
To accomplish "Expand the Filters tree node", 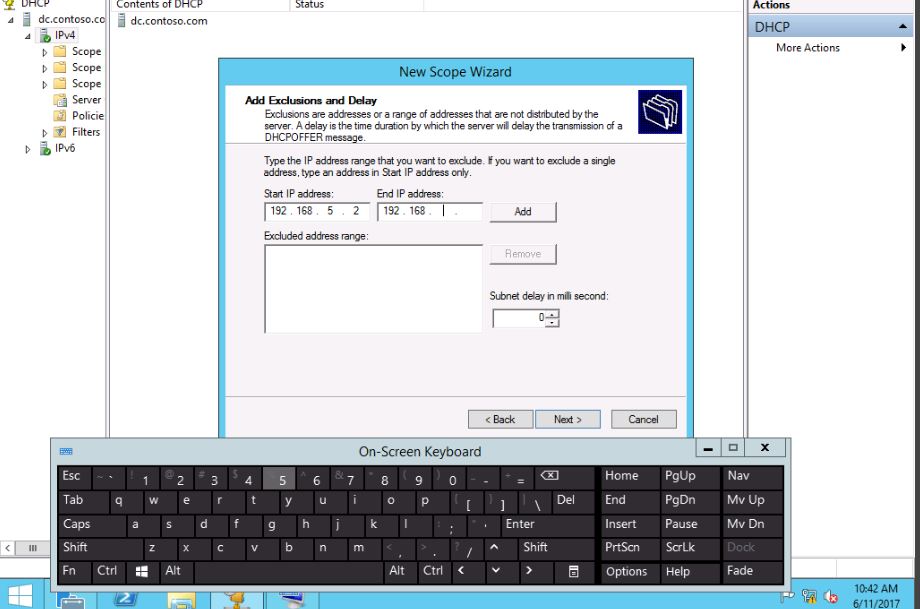I will (44, 132).
